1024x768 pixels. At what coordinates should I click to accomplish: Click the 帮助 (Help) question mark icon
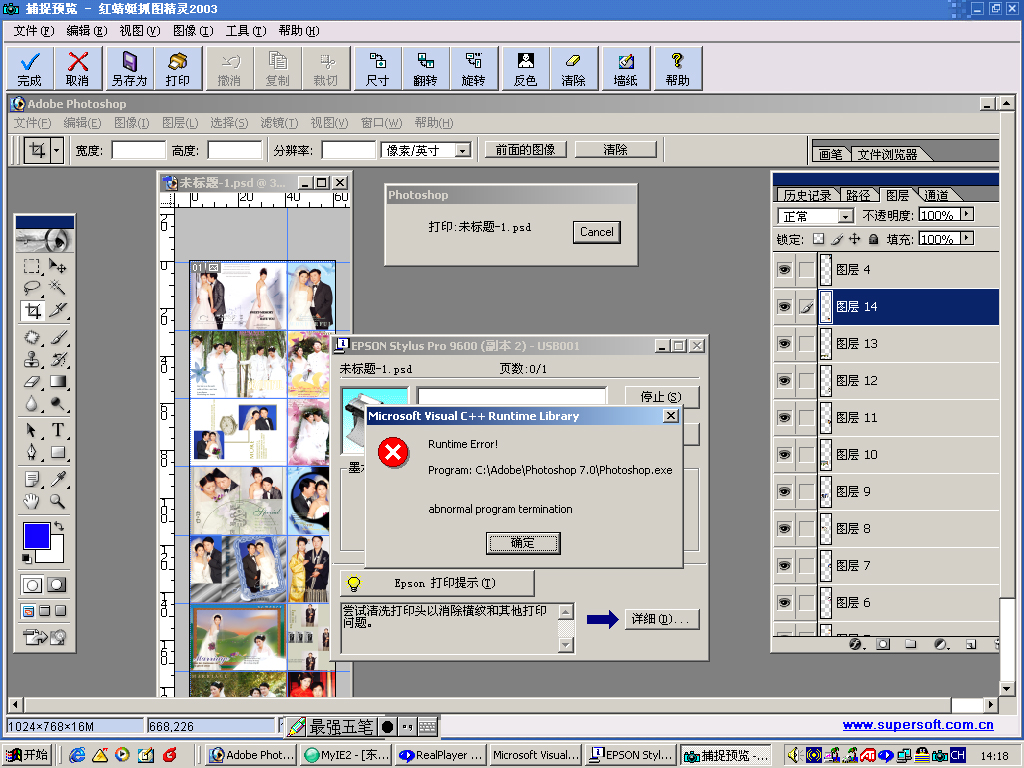tap(678, 68)
